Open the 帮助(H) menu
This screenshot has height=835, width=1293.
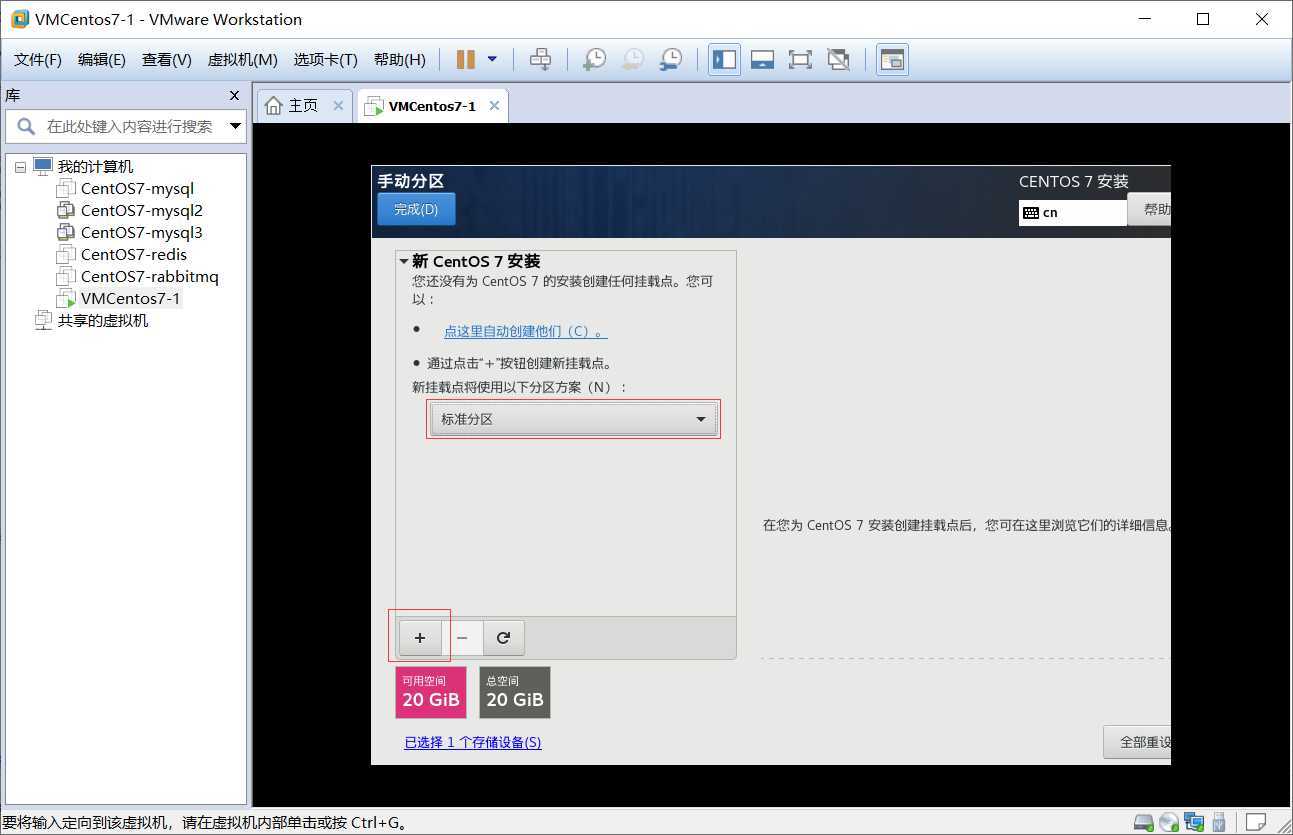point(400,60)
